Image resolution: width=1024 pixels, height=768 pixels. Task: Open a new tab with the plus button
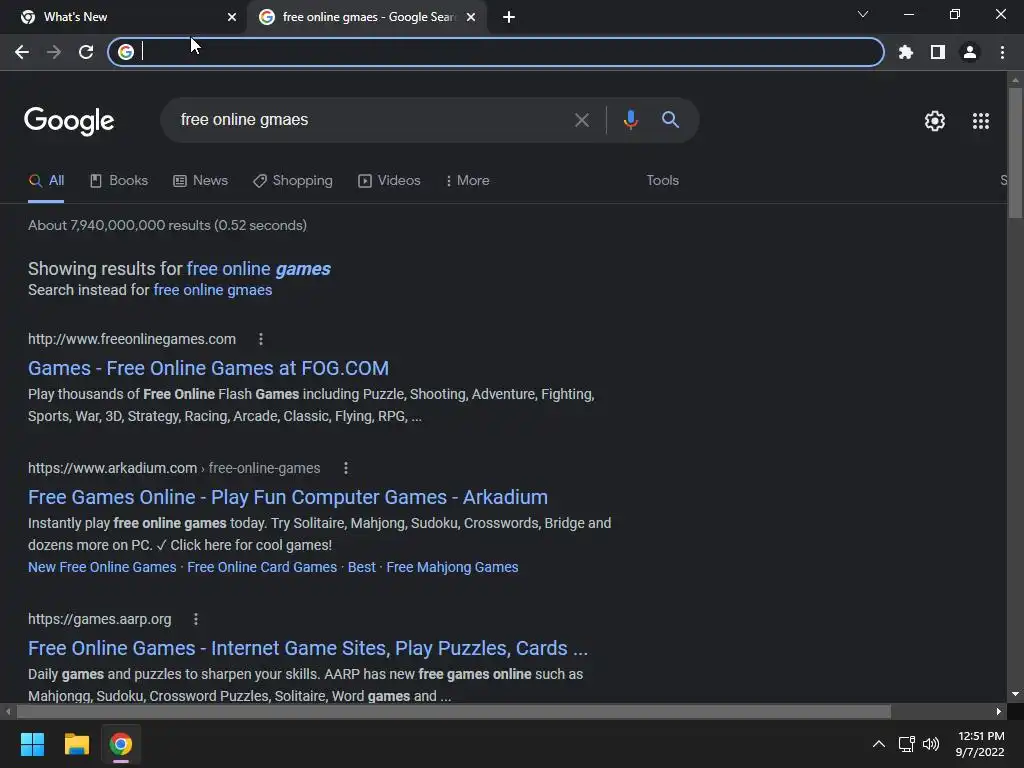pos(509,17)
